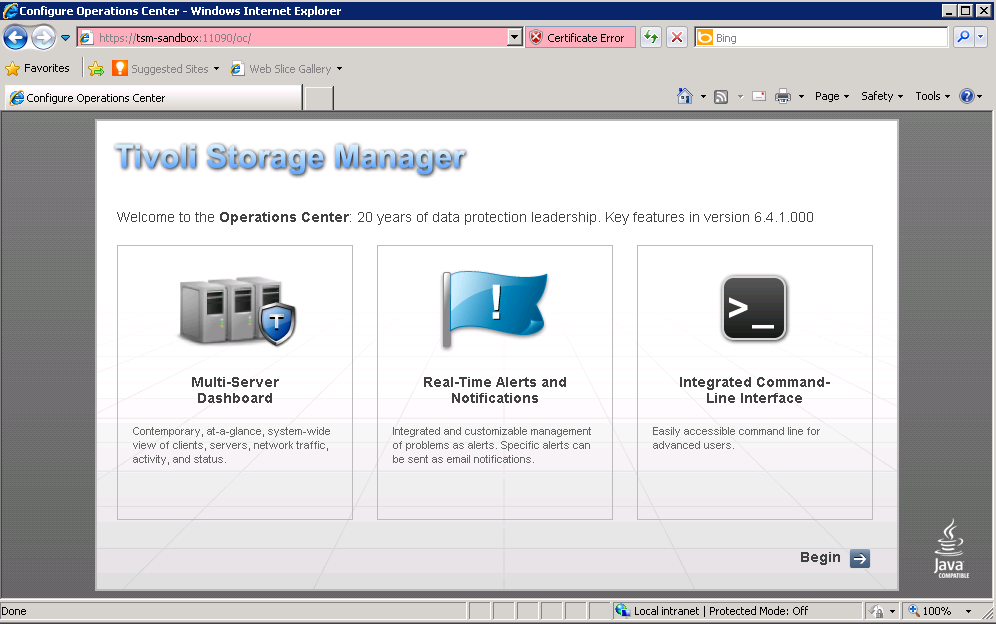Open the browser Home page icon

pyautogui.click(x=685, y=96)
